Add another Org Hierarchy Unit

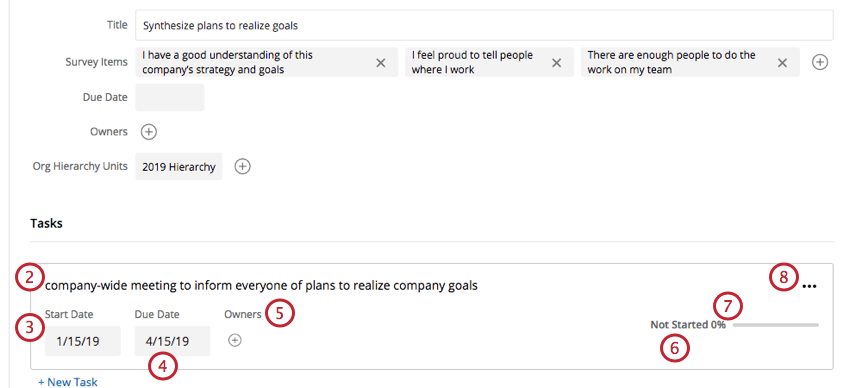point(242,166)
